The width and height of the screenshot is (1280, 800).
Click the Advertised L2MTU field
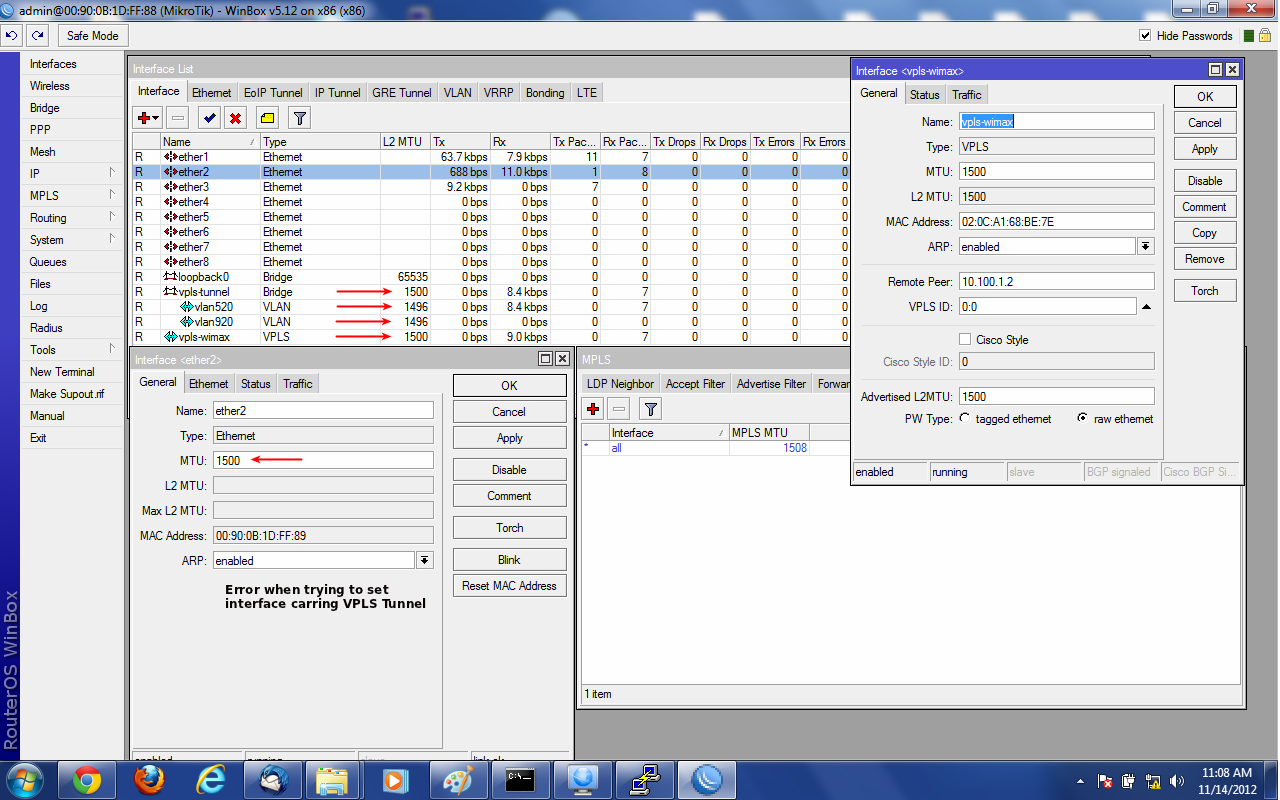tap(1057, 397)
